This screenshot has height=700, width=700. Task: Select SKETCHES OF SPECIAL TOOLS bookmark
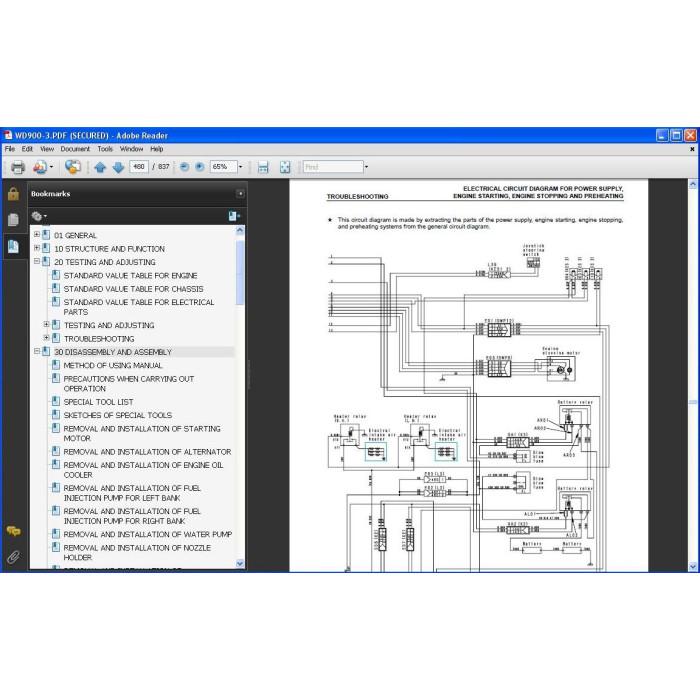click(118, 415)
